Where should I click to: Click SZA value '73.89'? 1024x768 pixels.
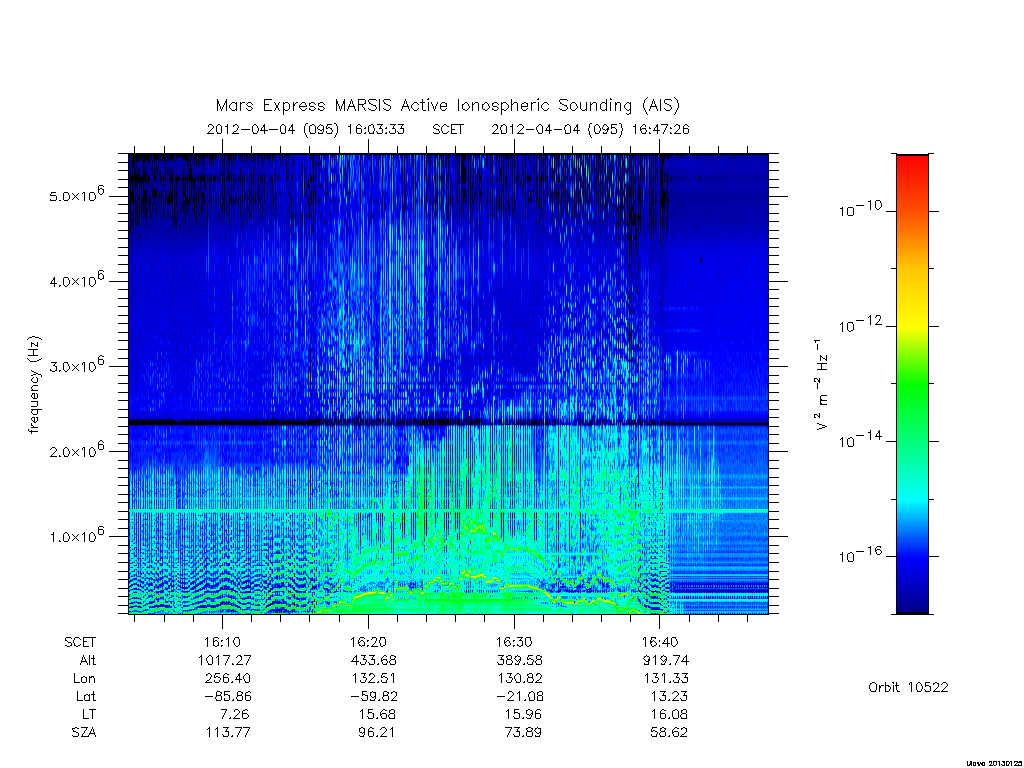coord(524,733)
